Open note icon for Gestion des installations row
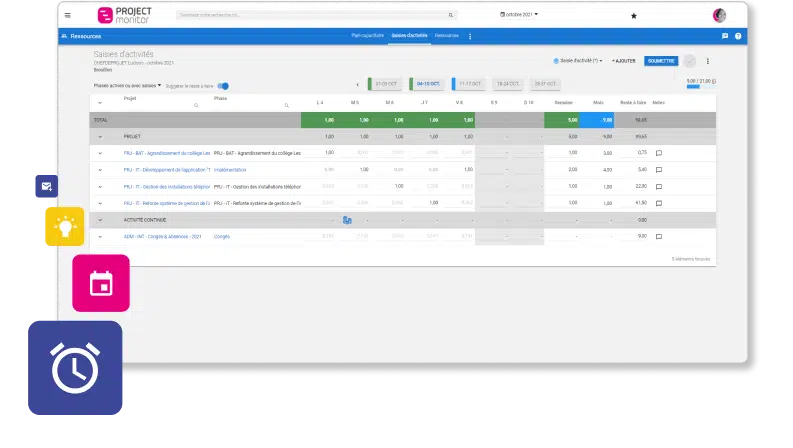 click(x=658, y=187)
